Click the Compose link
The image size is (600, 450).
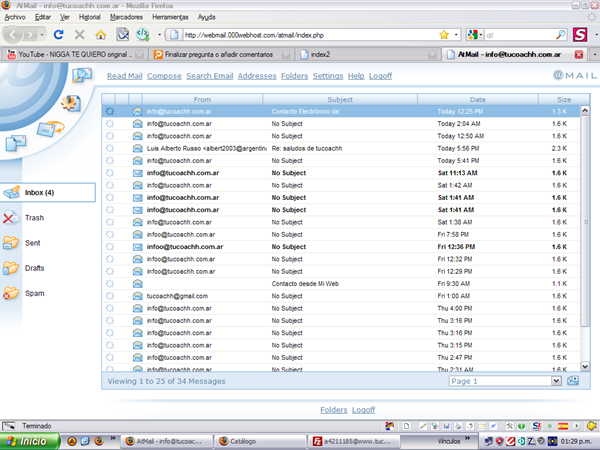(x=163, y=76)
